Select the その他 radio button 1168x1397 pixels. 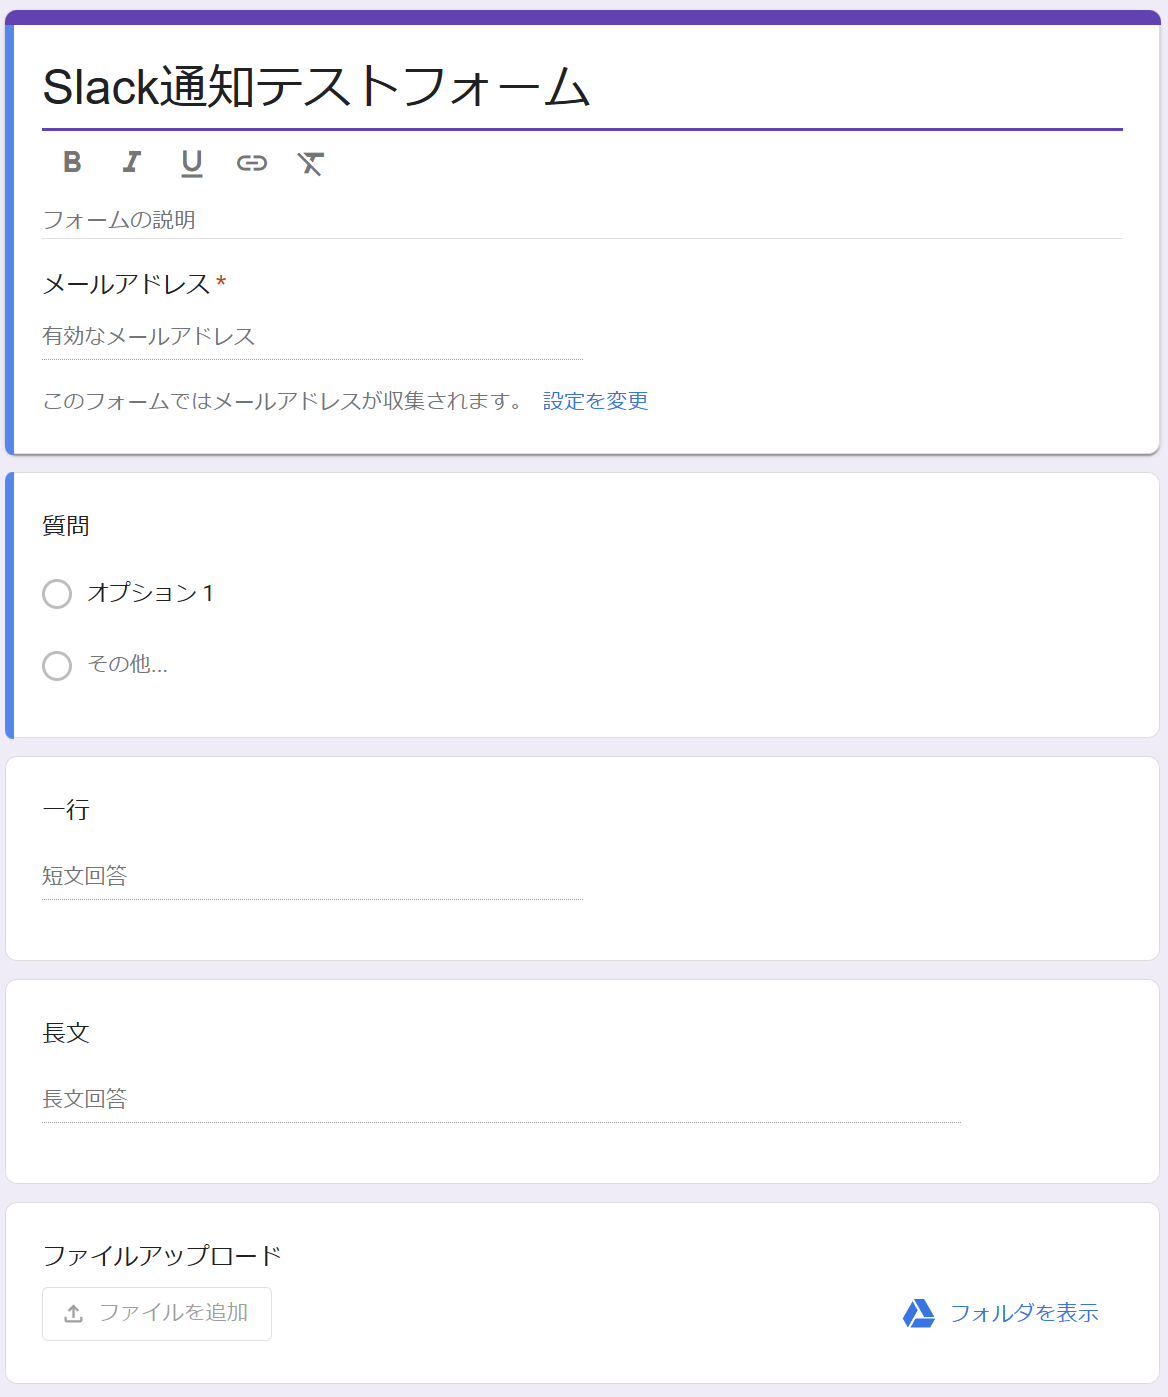[x=57, y=666]
